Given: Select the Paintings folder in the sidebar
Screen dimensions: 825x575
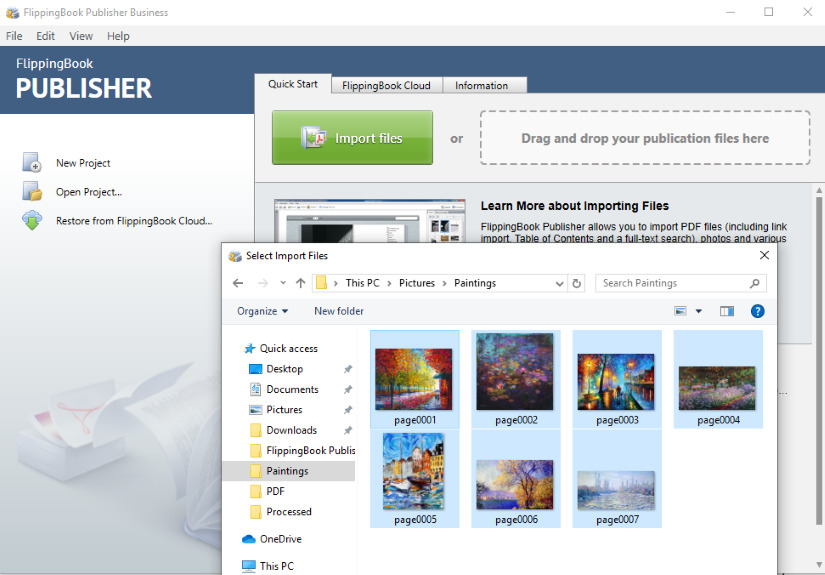Looking at the screenshot, I should (x=288, y=471).
